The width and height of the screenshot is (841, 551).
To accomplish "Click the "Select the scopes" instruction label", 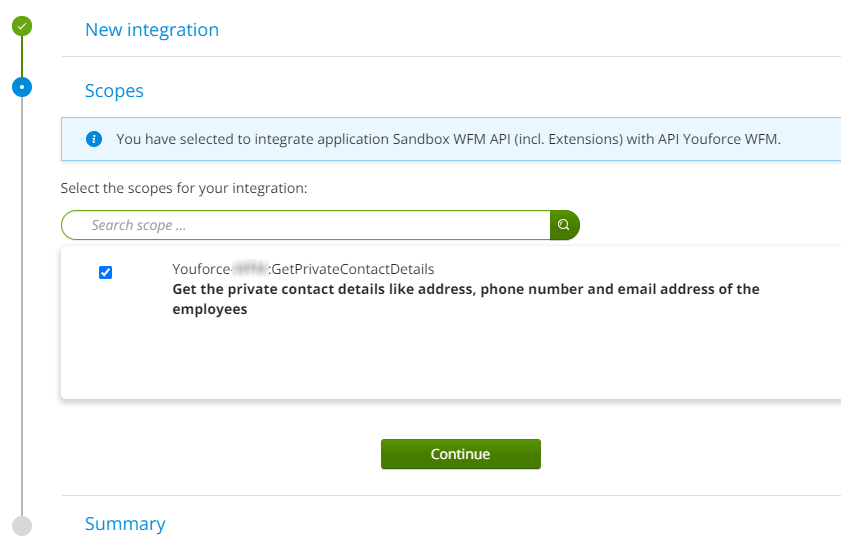I will click(183, 187).
